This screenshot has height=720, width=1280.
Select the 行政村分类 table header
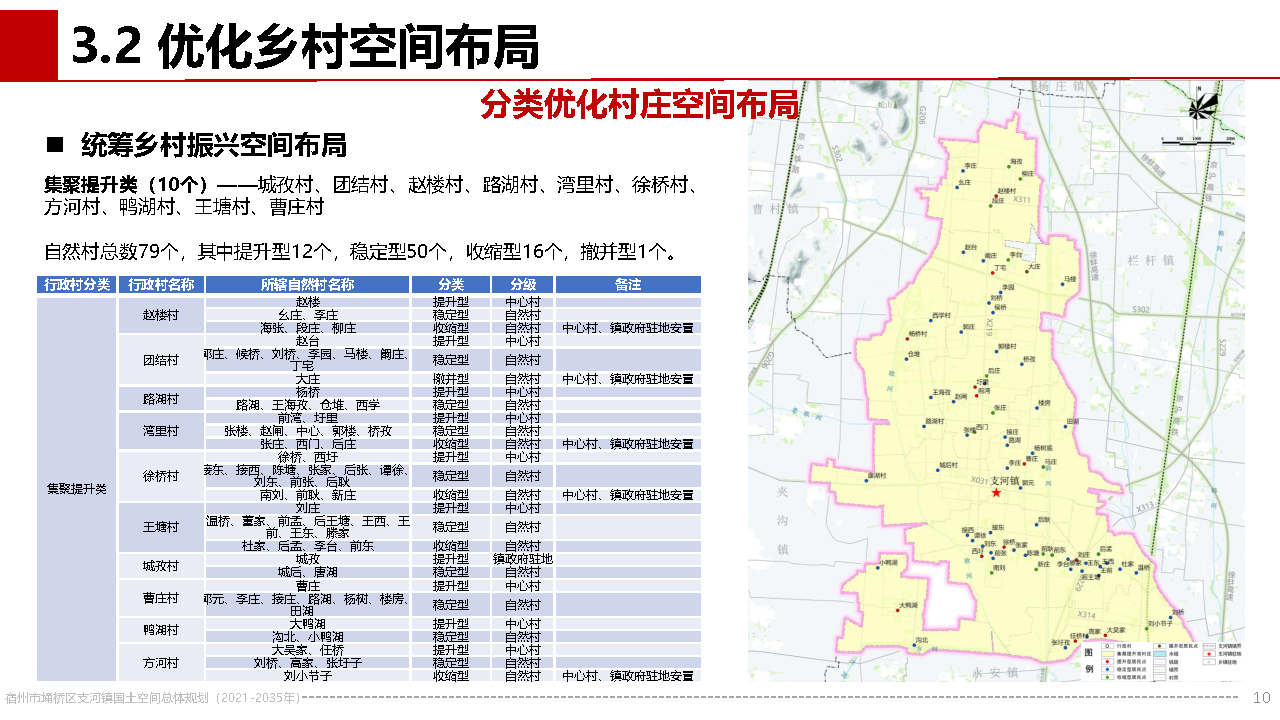point(77,285)
